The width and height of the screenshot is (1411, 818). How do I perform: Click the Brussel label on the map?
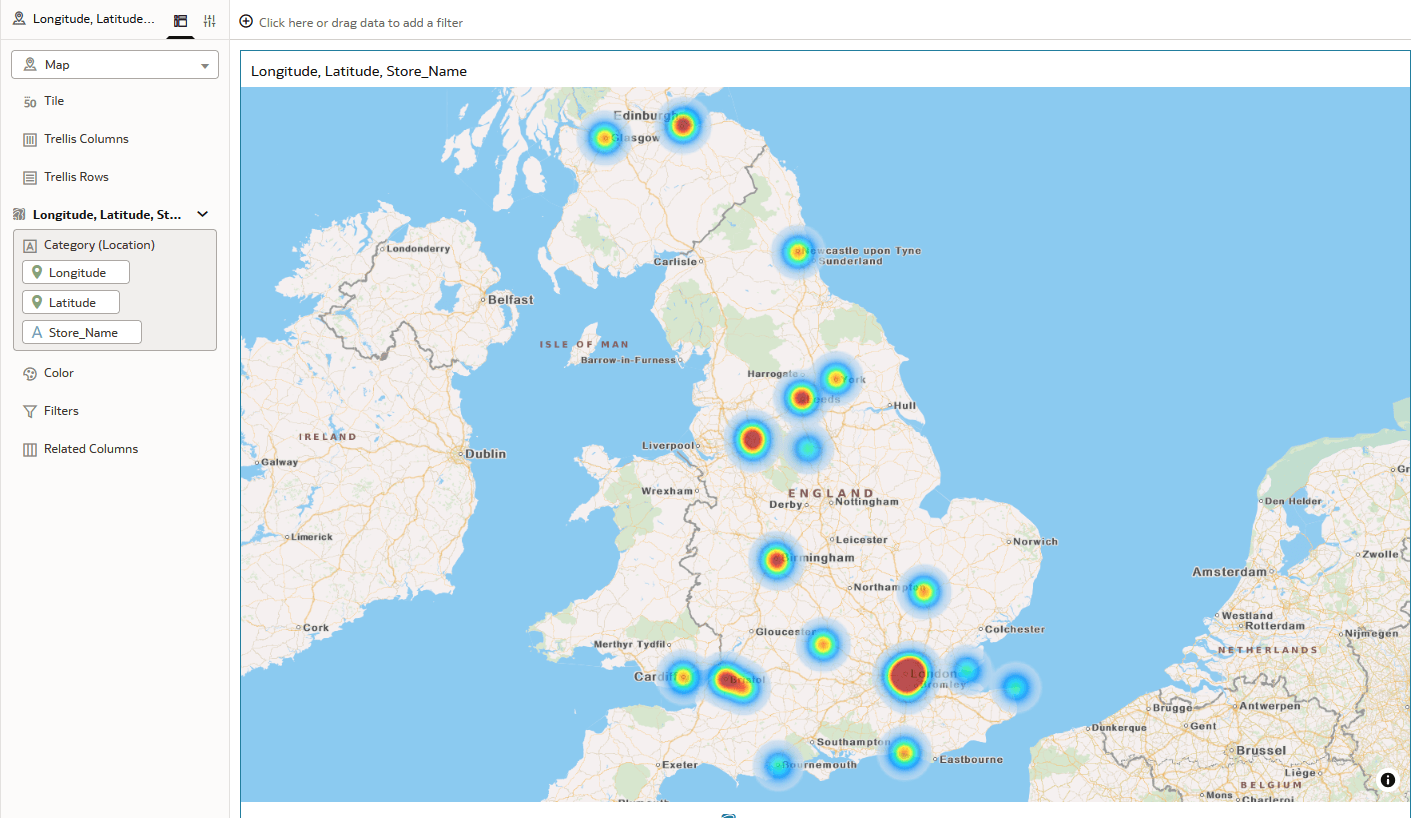(x=1261, y=750)
